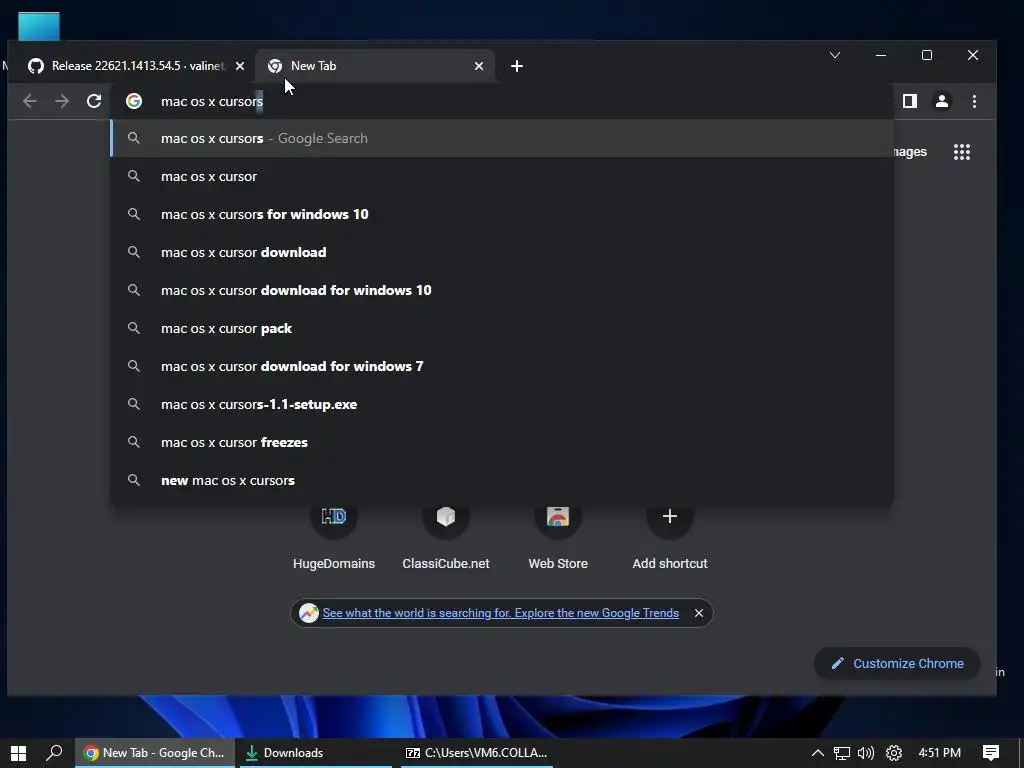
Task: Click the volume speaker tray icon
Action: pyautogui.click(x=866, y=753)
